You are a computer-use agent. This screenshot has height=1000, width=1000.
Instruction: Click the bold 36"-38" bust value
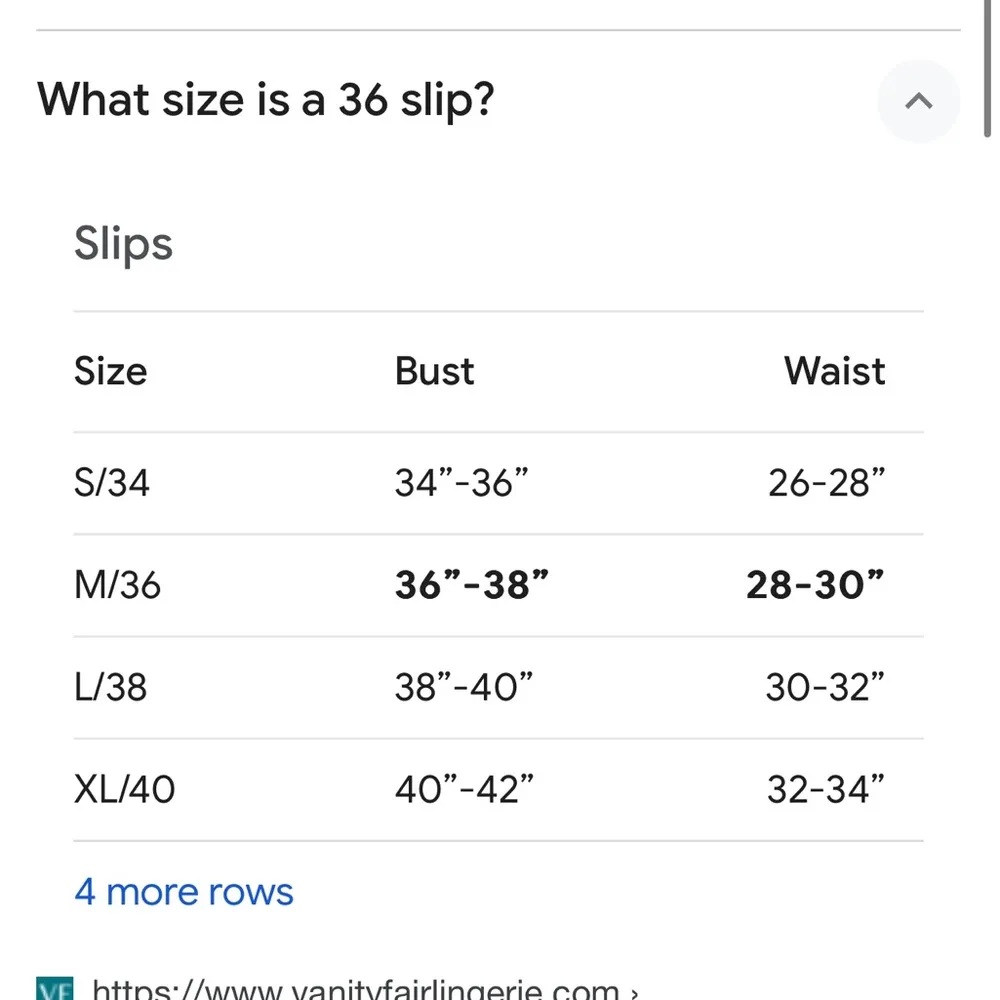pos(472,585)
